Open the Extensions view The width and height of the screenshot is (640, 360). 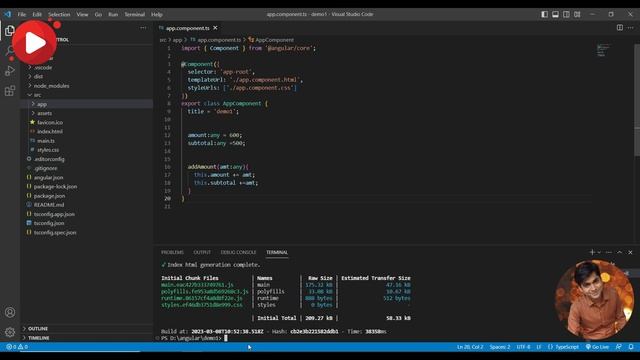[10, 91]
